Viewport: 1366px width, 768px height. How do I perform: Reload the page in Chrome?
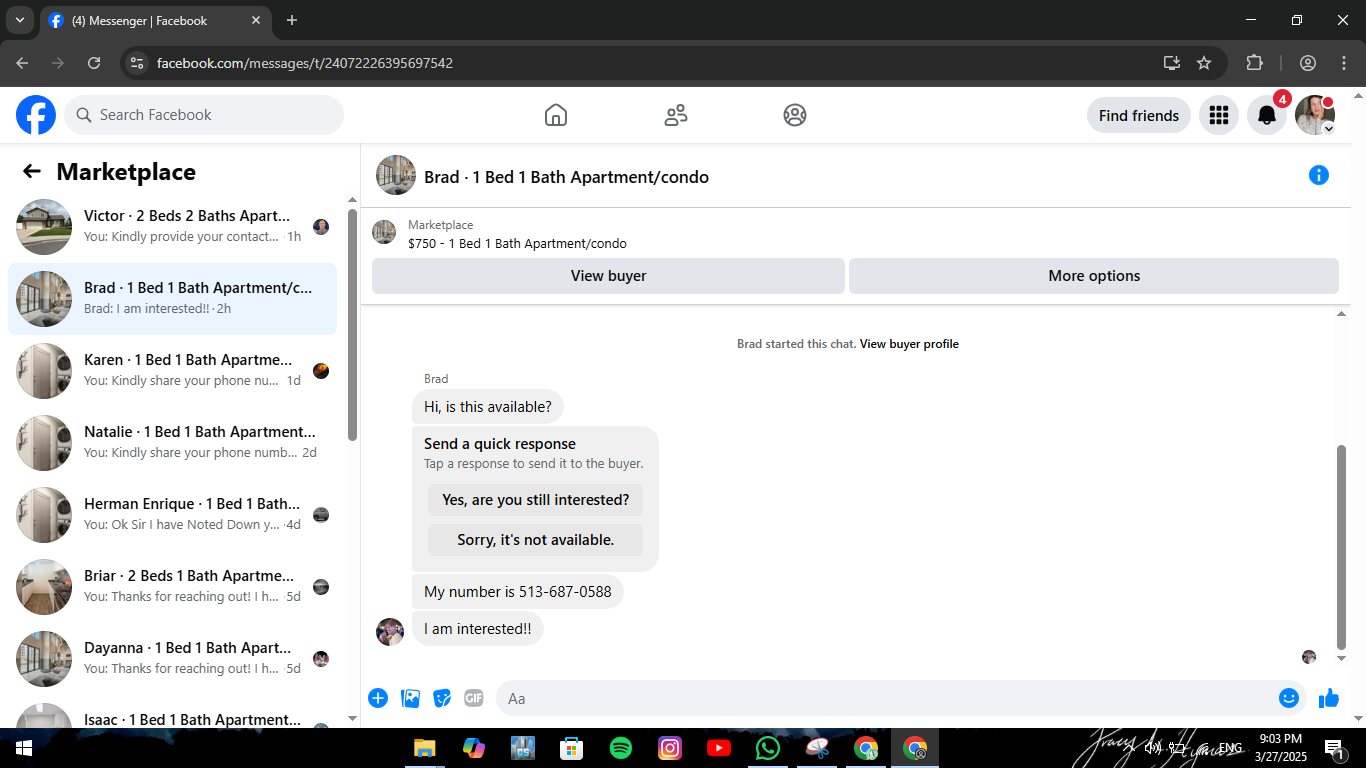click(94, 63)
